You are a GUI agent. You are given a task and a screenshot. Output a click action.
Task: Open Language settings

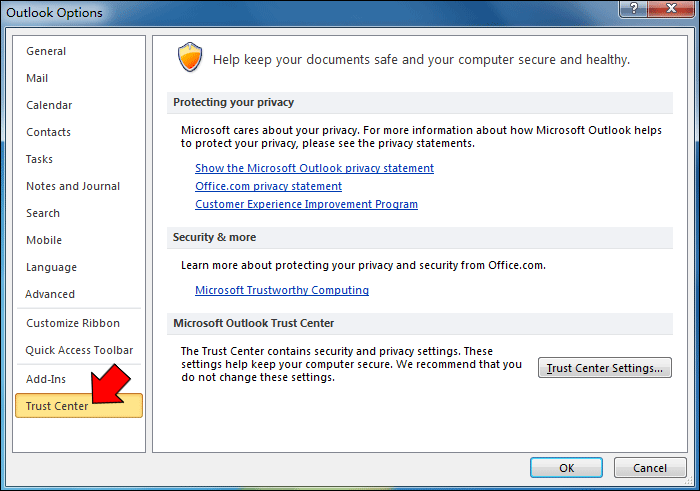click(50, 267)
